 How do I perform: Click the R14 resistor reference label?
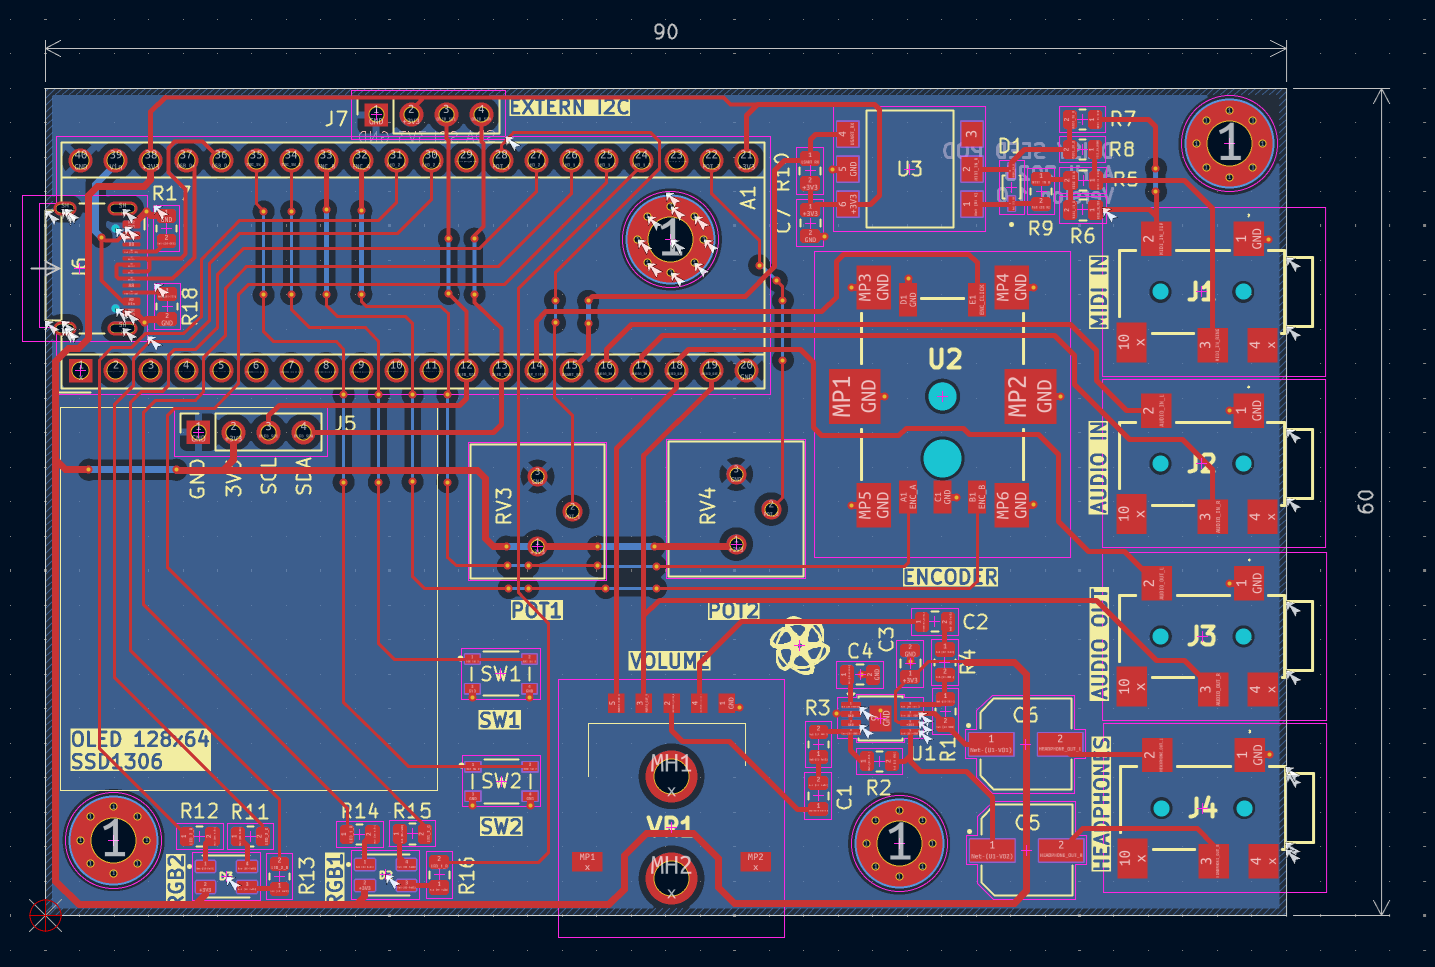point(360,811)
